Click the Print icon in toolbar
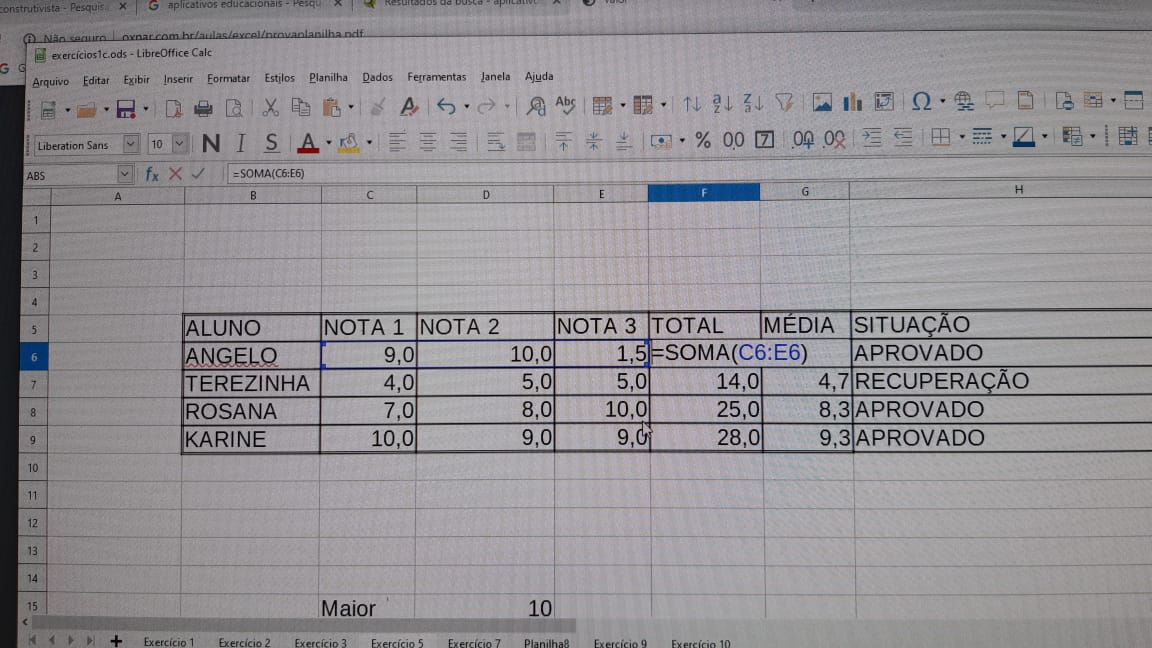 (x=203, y=109)
